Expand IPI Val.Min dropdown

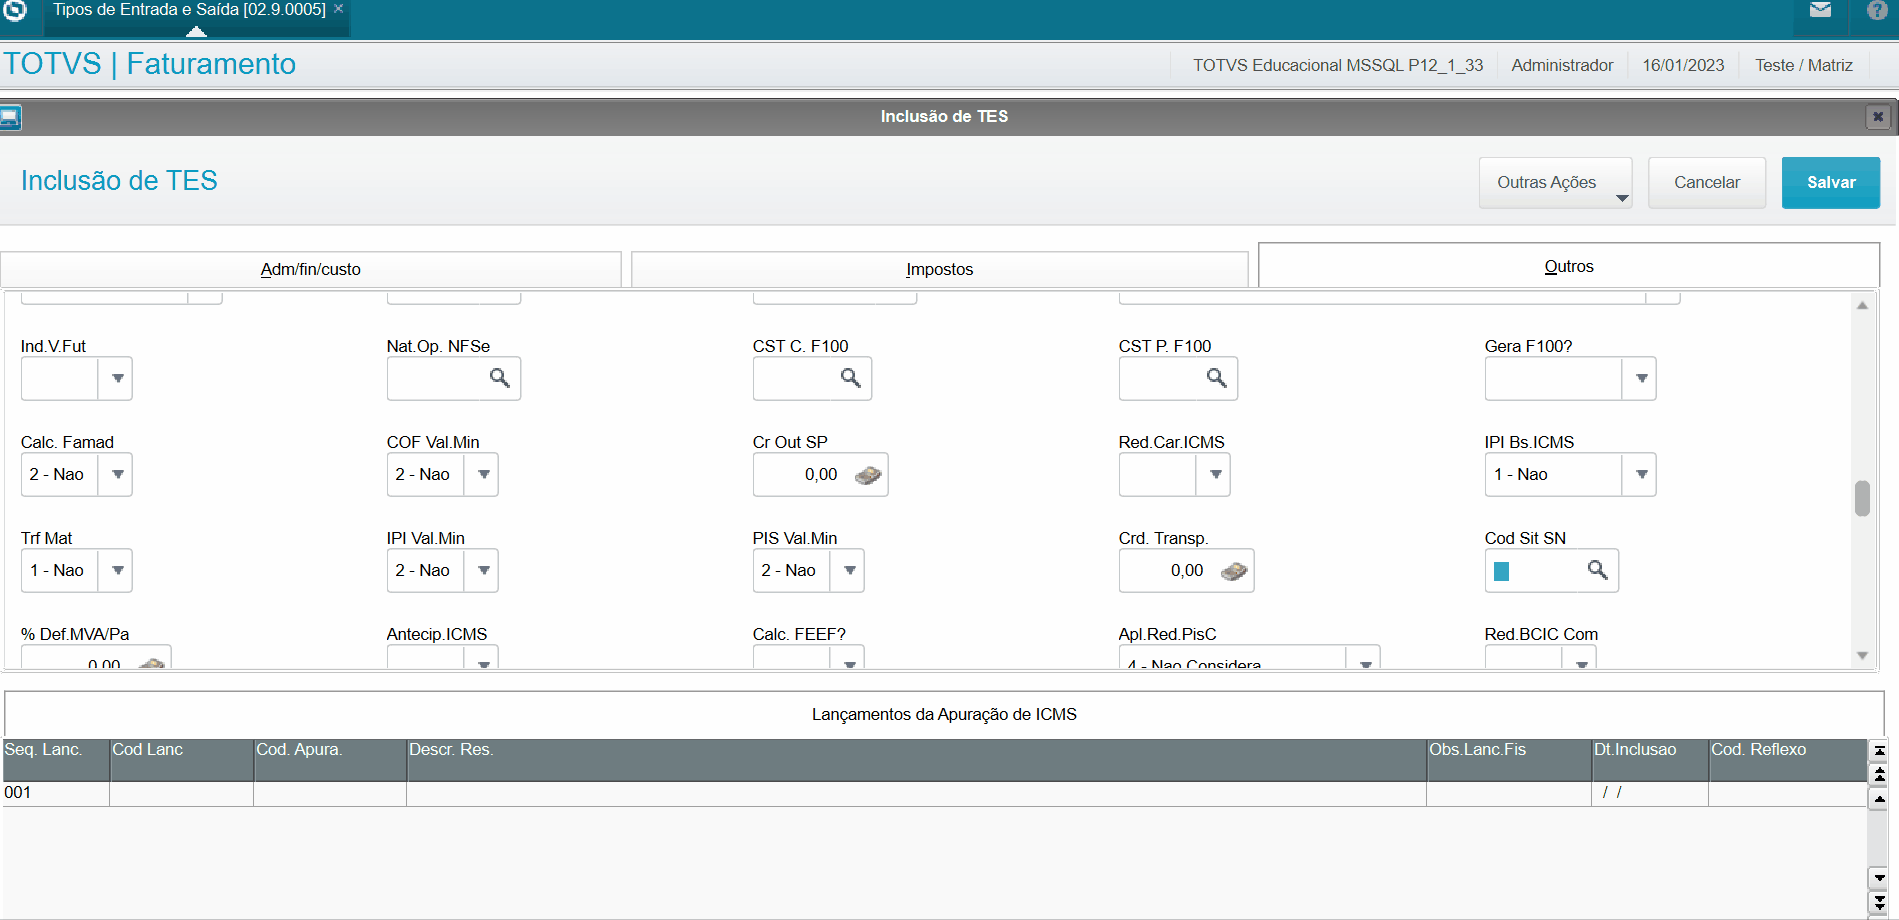pos(482,571)
